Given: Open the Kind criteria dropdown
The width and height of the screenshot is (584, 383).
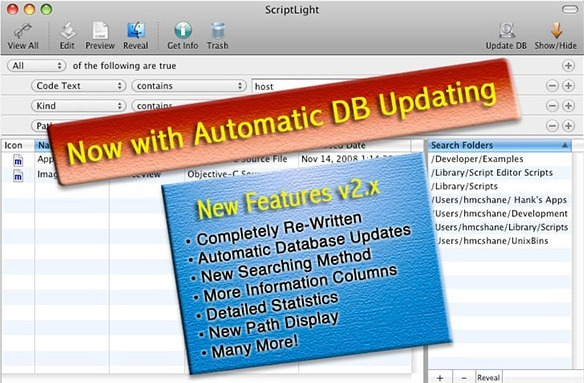Looking at the screenshot, I should [78, 106].
